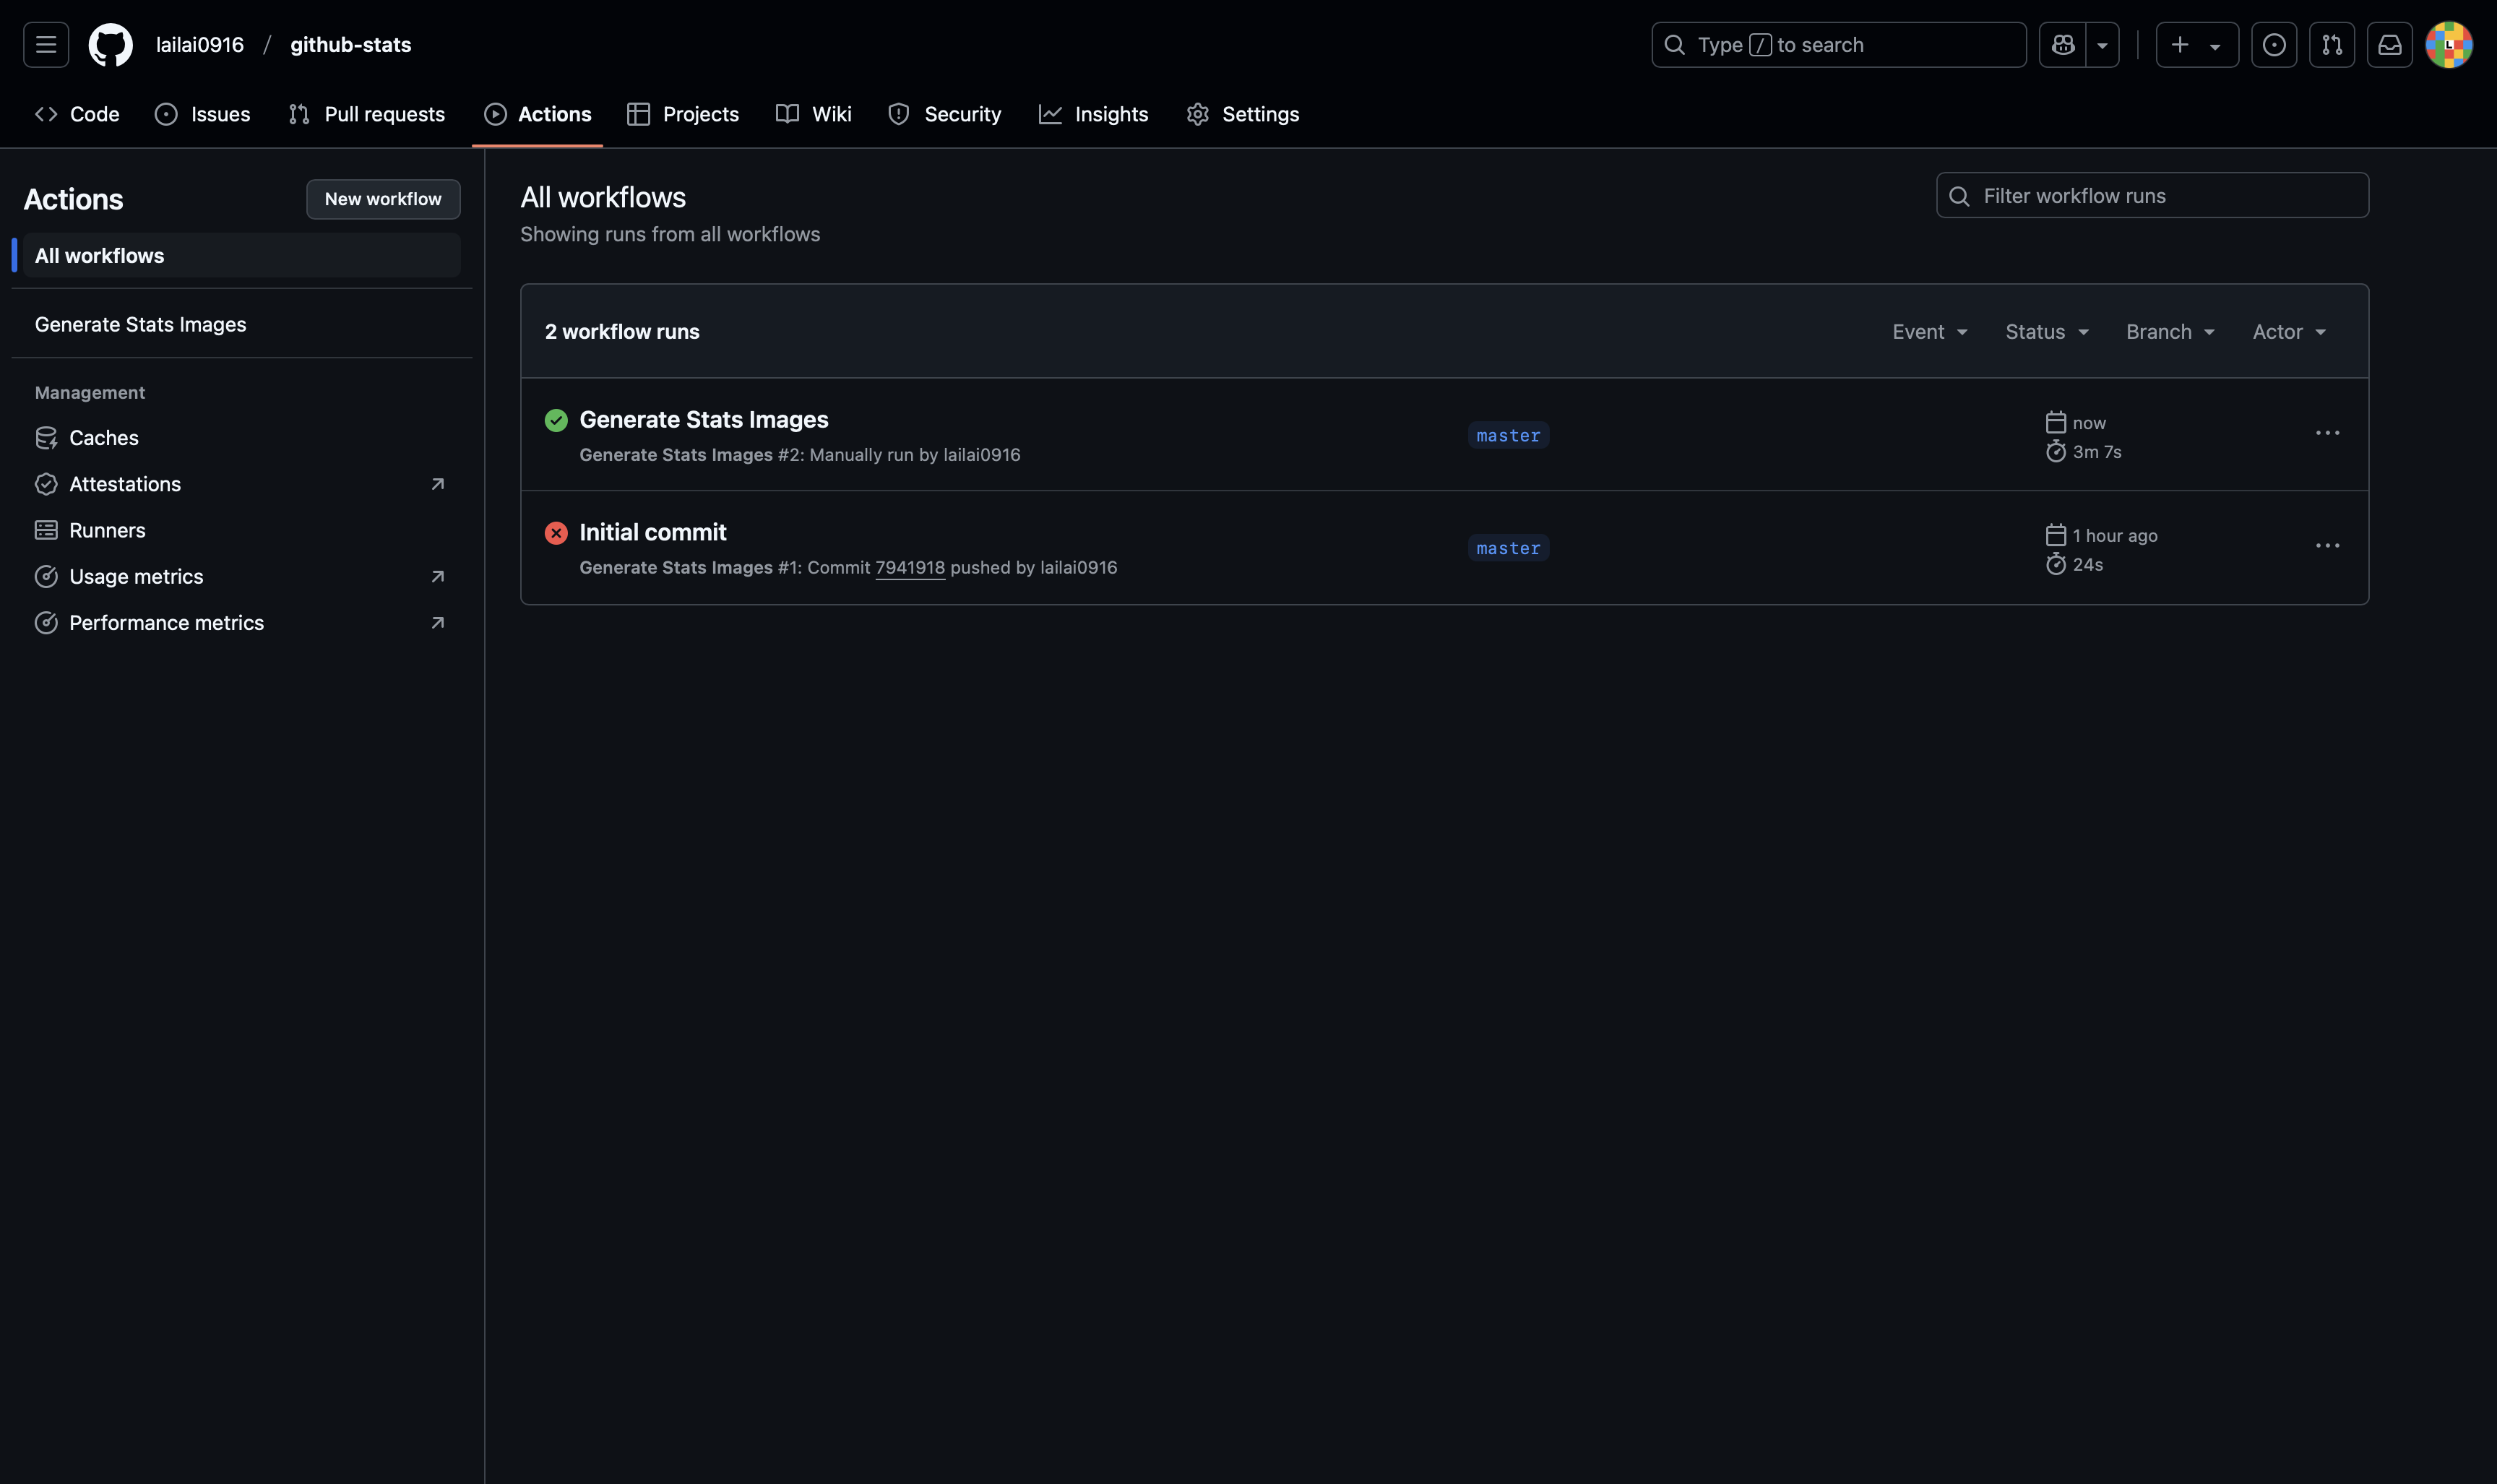Open the create new plus dropdown
Viewport: 2497px width, 1484px height.
(x=2196, y=45)
